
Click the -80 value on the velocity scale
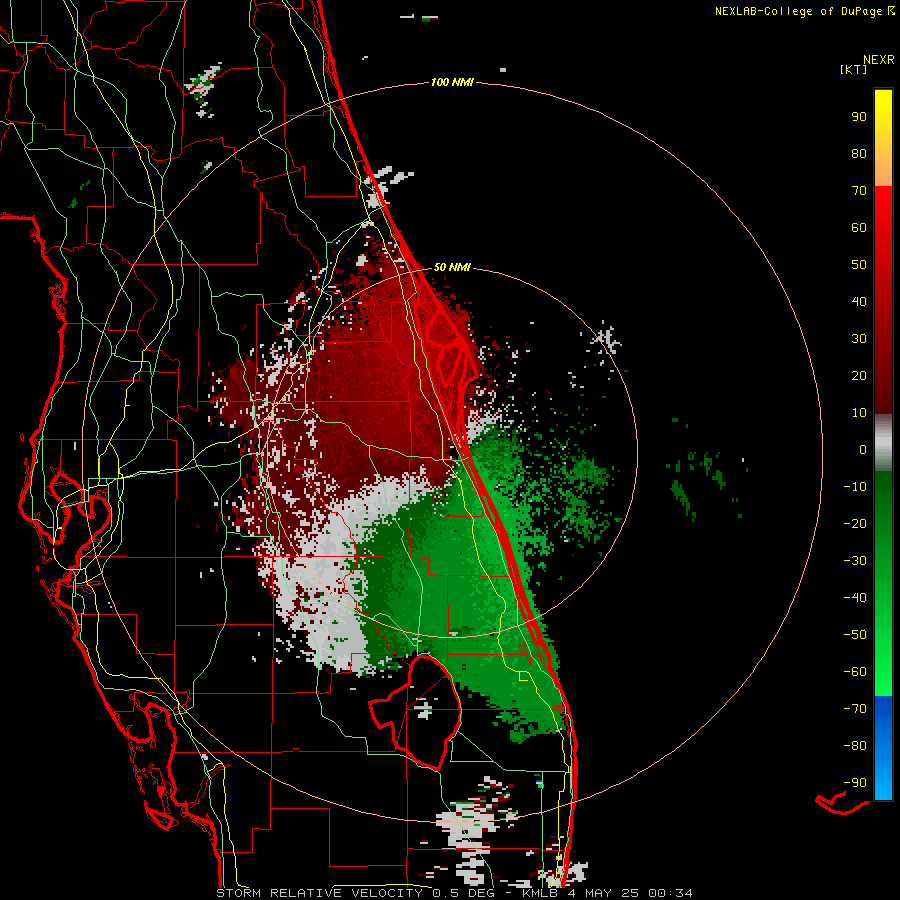pyautogui.click(x=855, y=746)
